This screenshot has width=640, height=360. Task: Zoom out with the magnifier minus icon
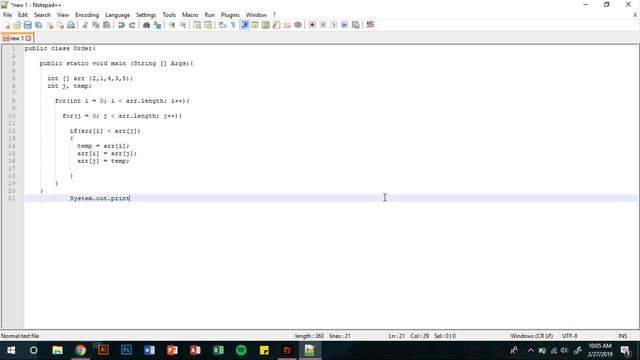pos(183,25)
